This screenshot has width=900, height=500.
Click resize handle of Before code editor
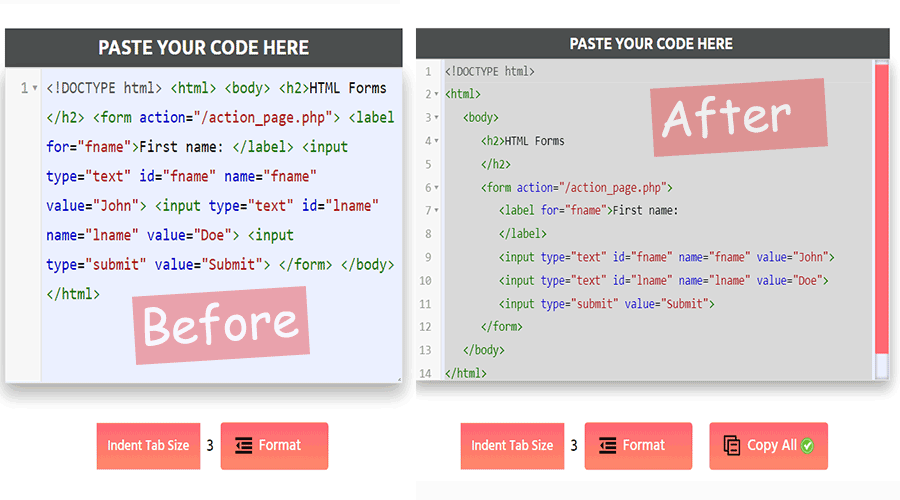tap(399, 379)
